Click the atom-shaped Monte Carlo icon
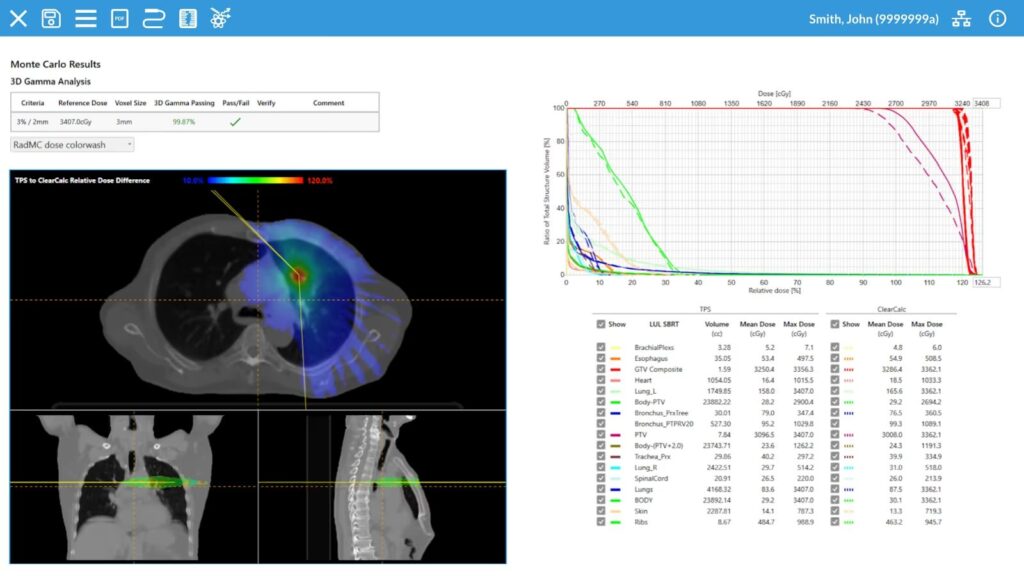Viewport: 1024px width, 576px height. pyautogui.click(x=220, y=18)
